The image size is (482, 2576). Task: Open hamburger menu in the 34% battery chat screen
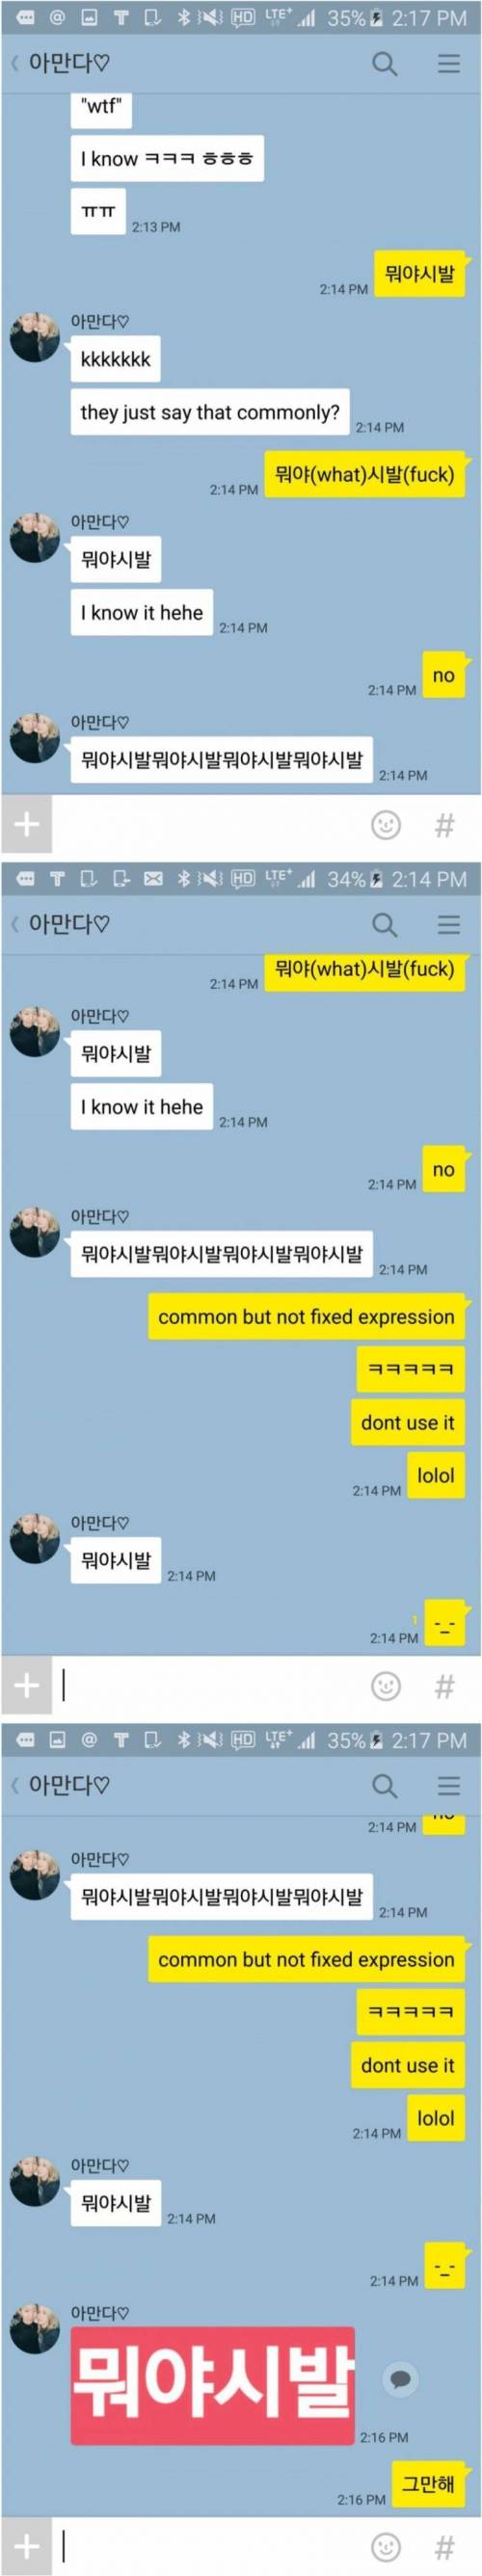449,924
